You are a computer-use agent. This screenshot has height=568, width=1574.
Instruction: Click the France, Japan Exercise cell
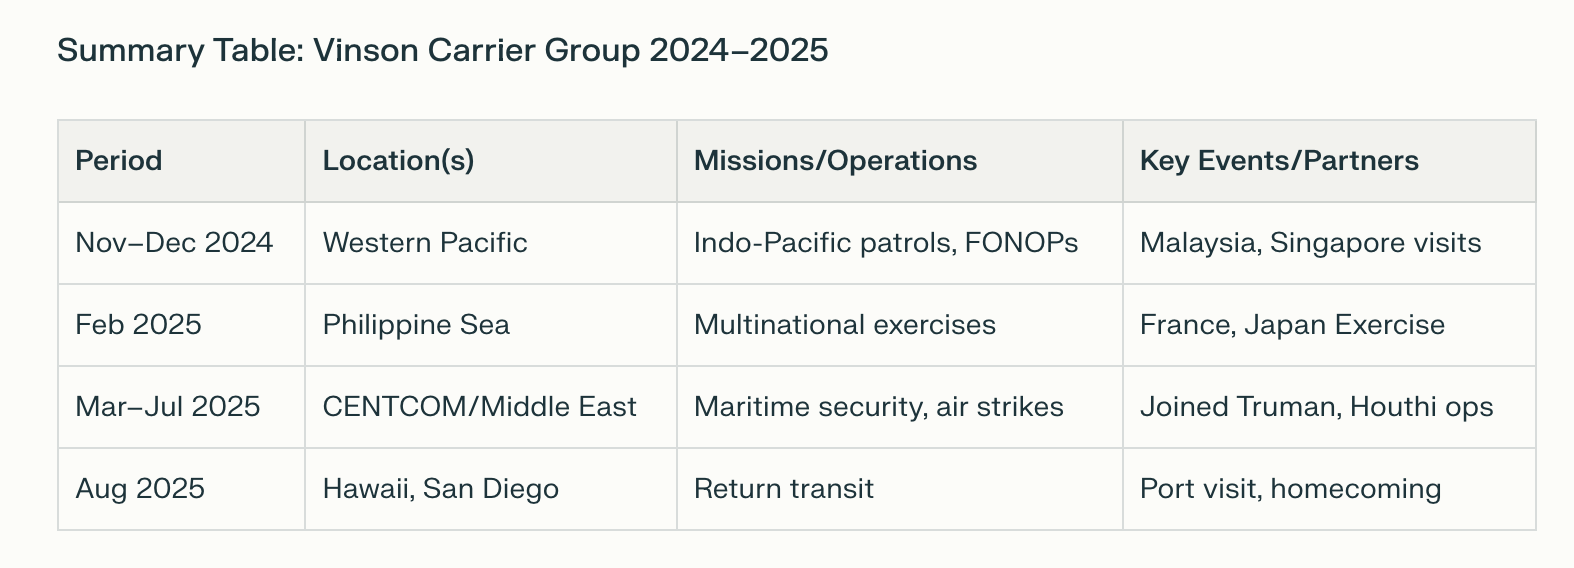coord(1329,325)
